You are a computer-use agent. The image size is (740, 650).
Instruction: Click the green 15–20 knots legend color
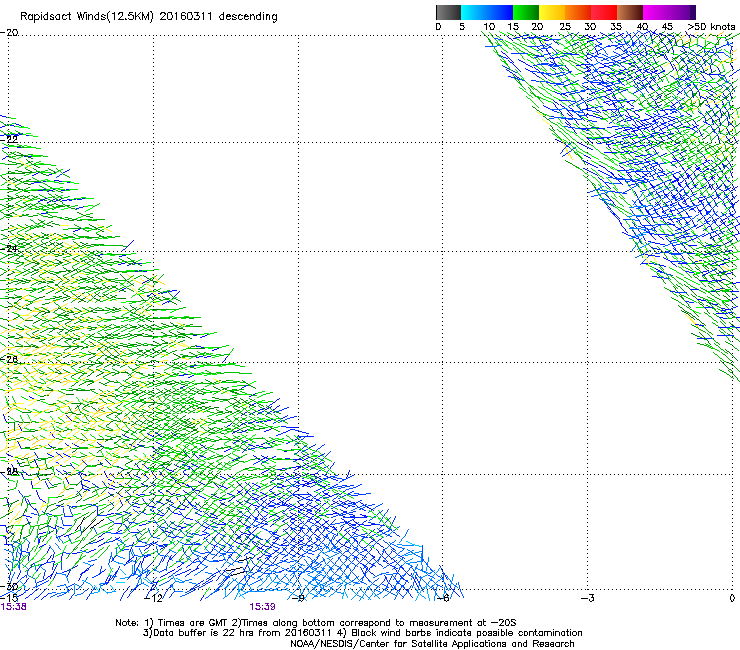point(526,12)
